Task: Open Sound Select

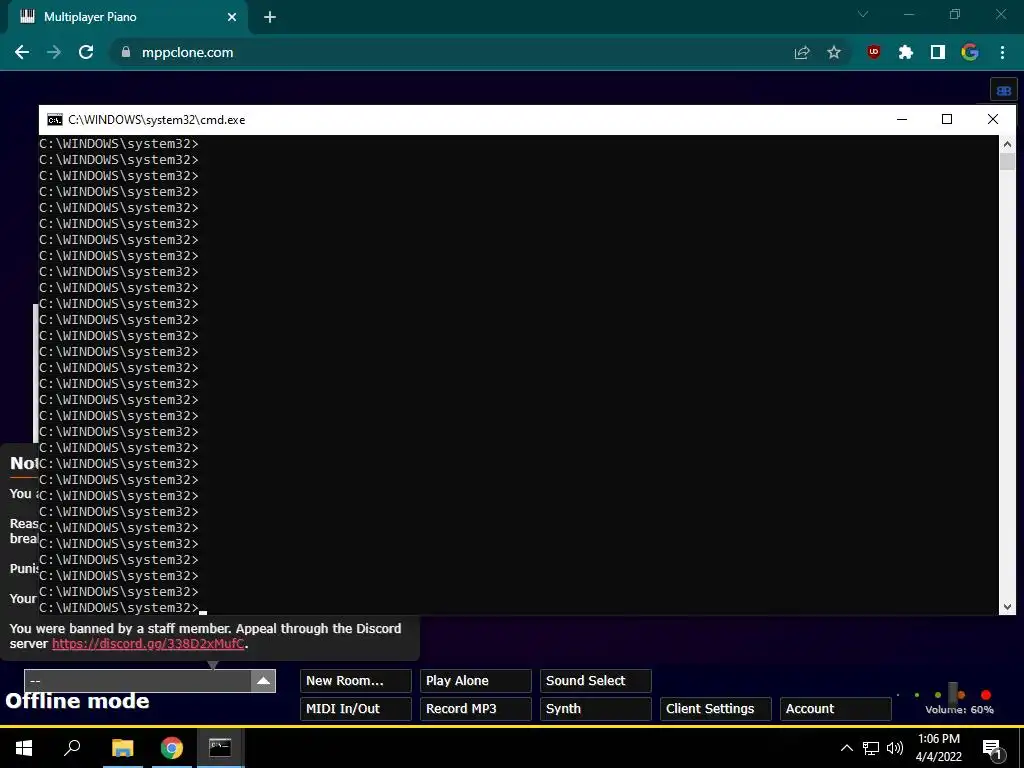Action: tap(596, 680)
